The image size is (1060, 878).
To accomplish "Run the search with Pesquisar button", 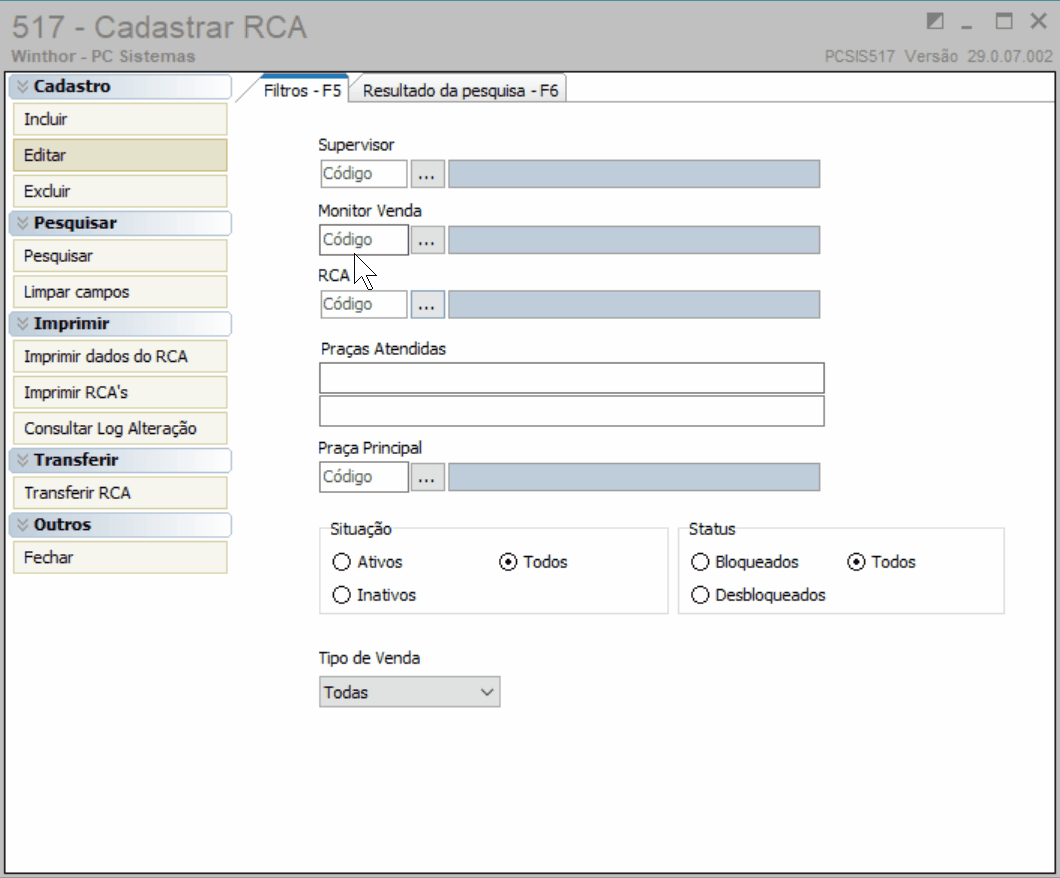I will pos(120,256).
